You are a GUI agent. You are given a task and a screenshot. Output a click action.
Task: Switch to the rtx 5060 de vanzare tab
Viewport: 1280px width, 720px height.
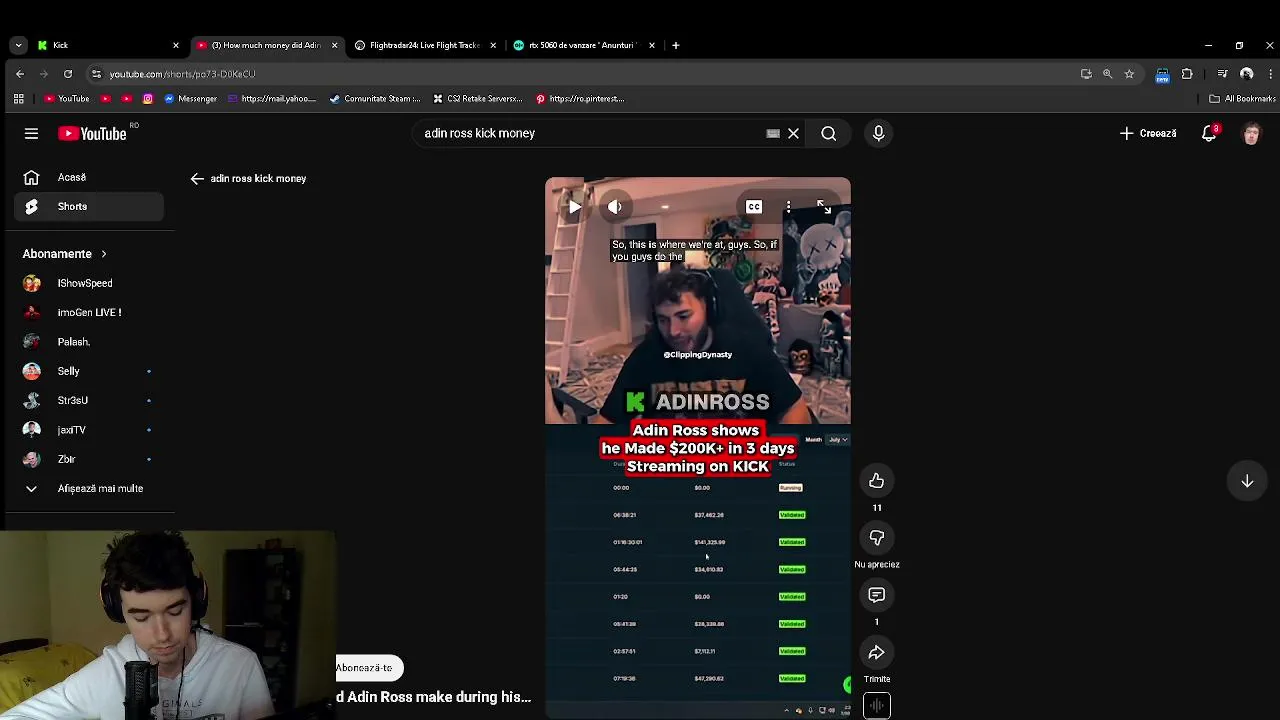click(x=584, y=45)
